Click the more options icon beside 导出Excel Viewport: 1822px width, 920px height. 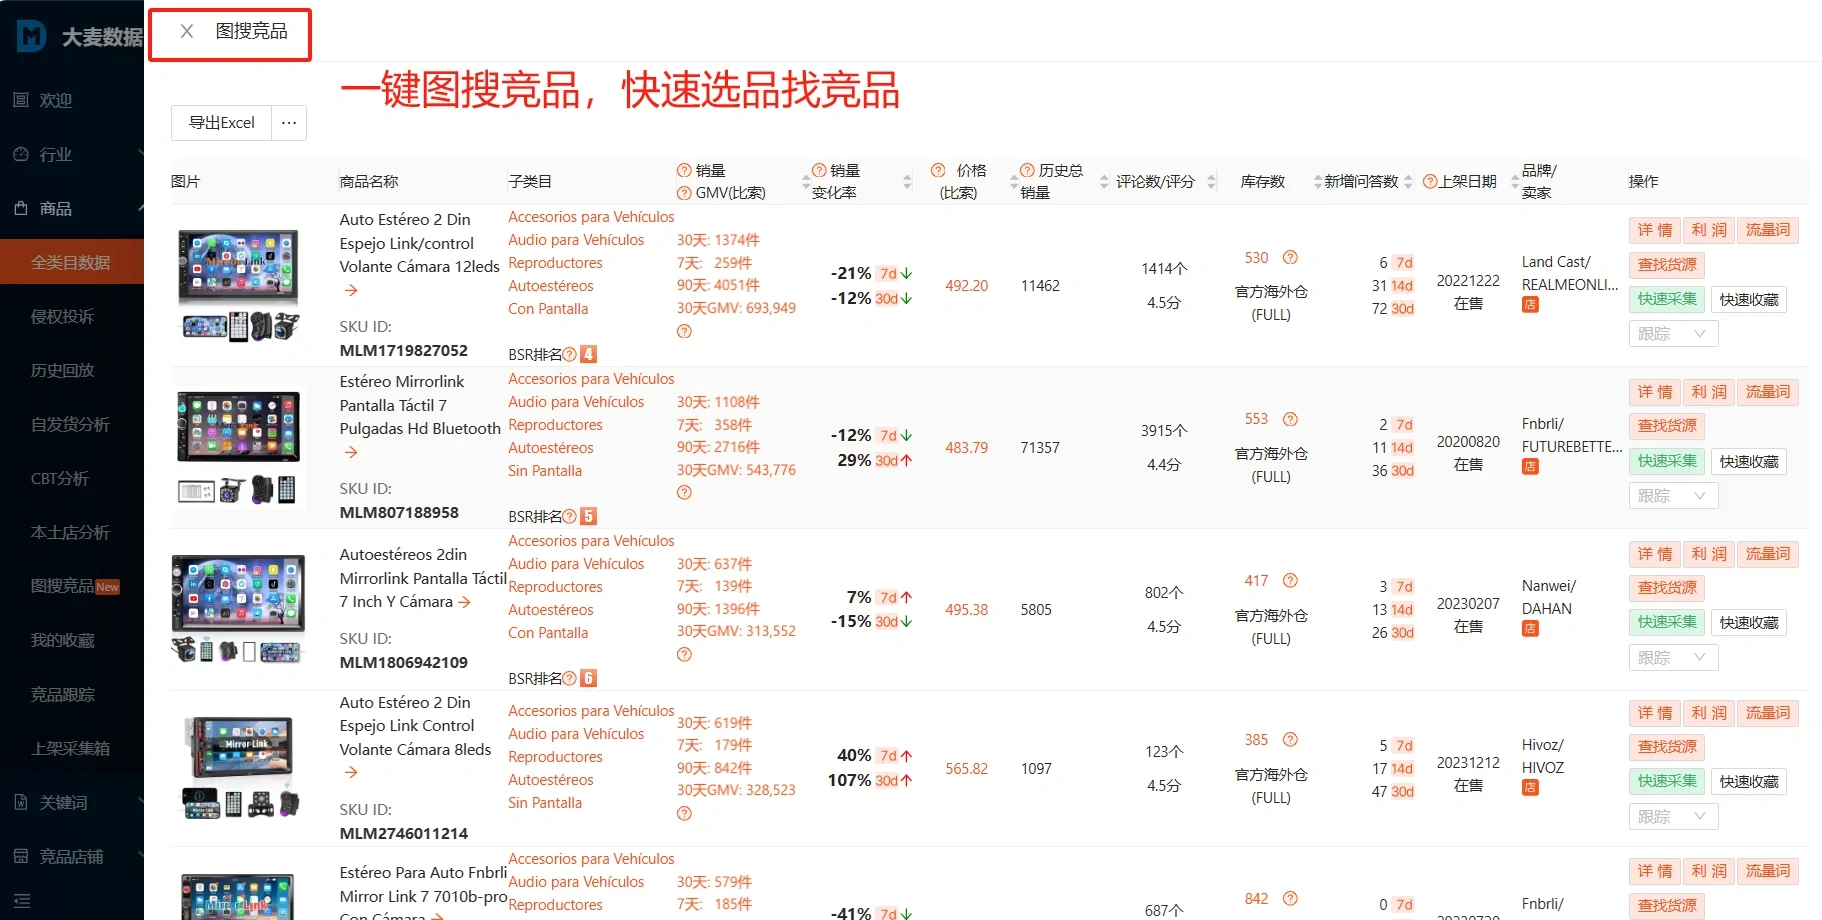[289, 122]
